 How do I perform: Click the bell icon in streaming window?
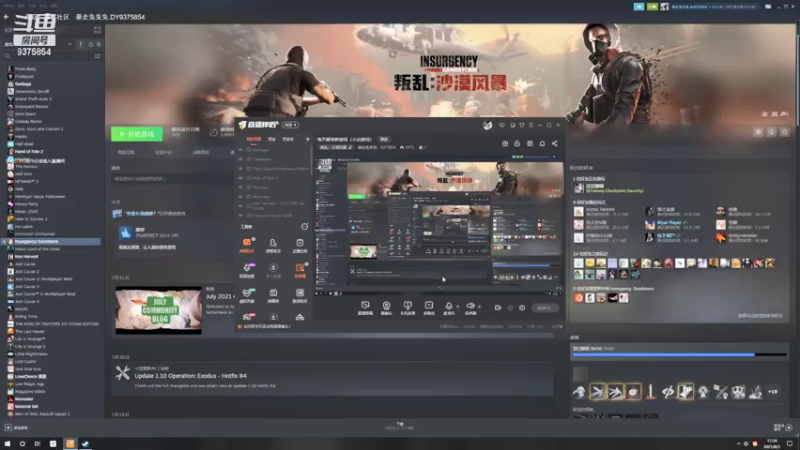pyautogui.click(x=542, y=144)
